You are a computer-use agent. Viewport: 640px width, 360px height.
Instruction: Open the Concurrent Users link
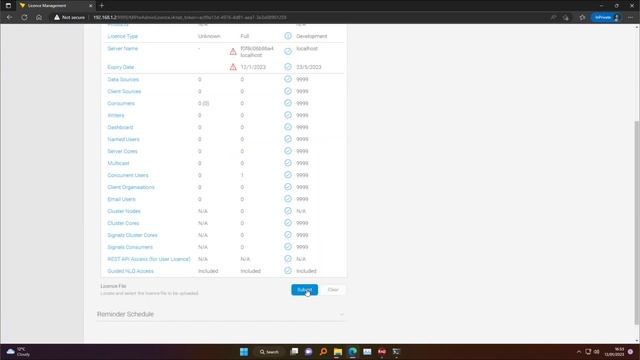point(128,175)
